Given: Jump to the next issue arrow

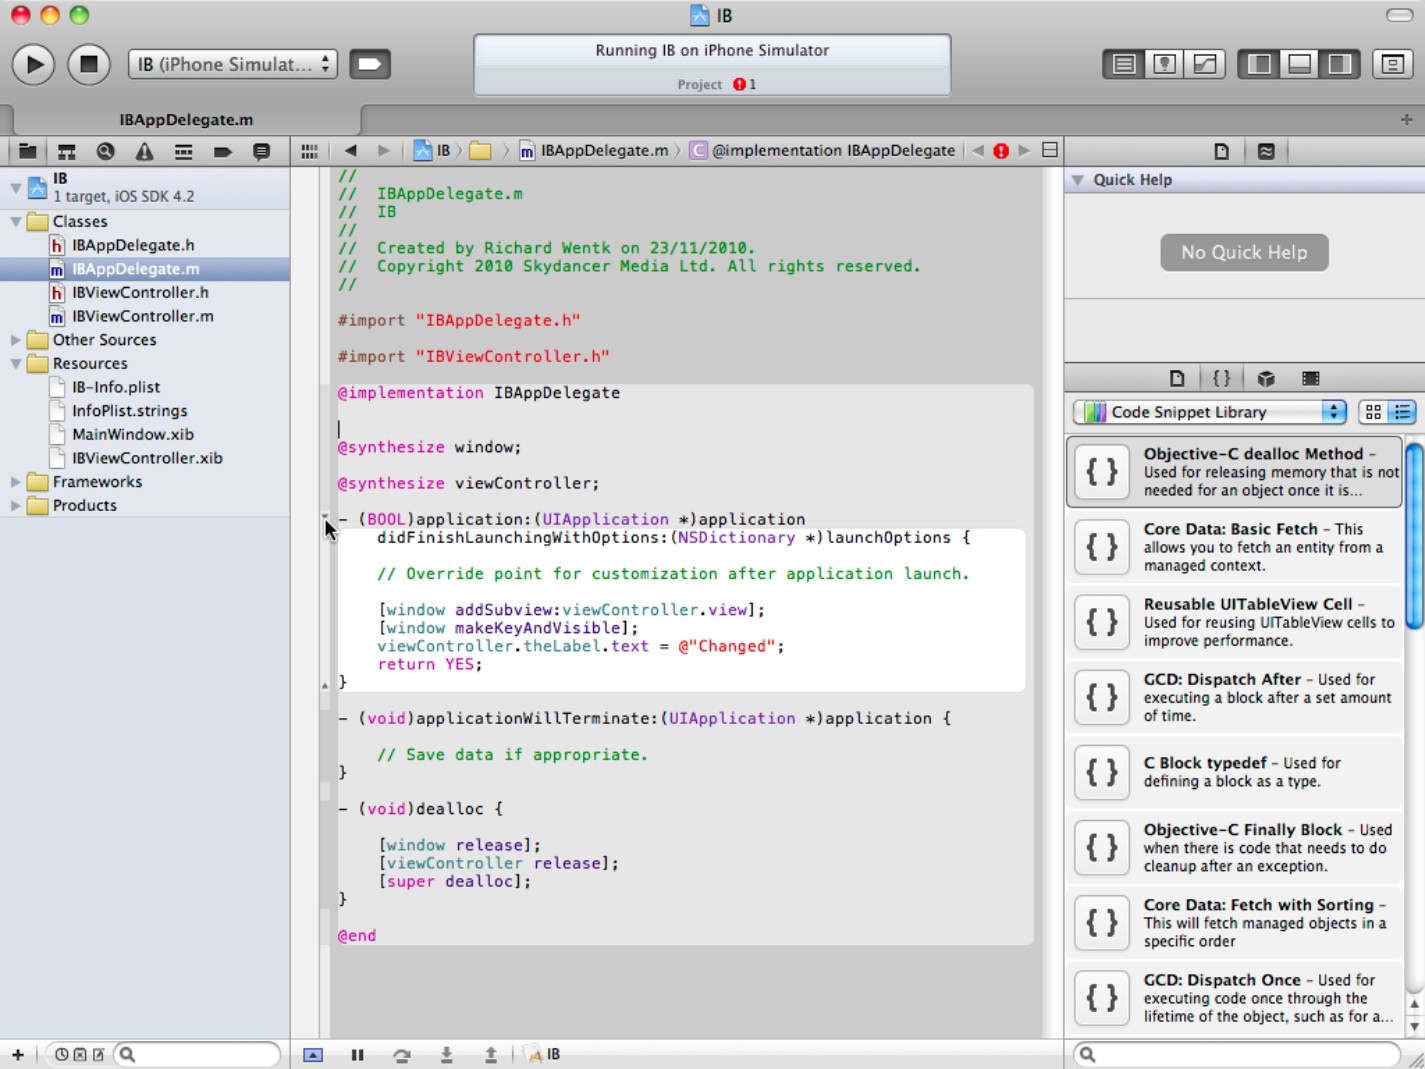Looking at the screenshot, I should tap(1024, 151).
